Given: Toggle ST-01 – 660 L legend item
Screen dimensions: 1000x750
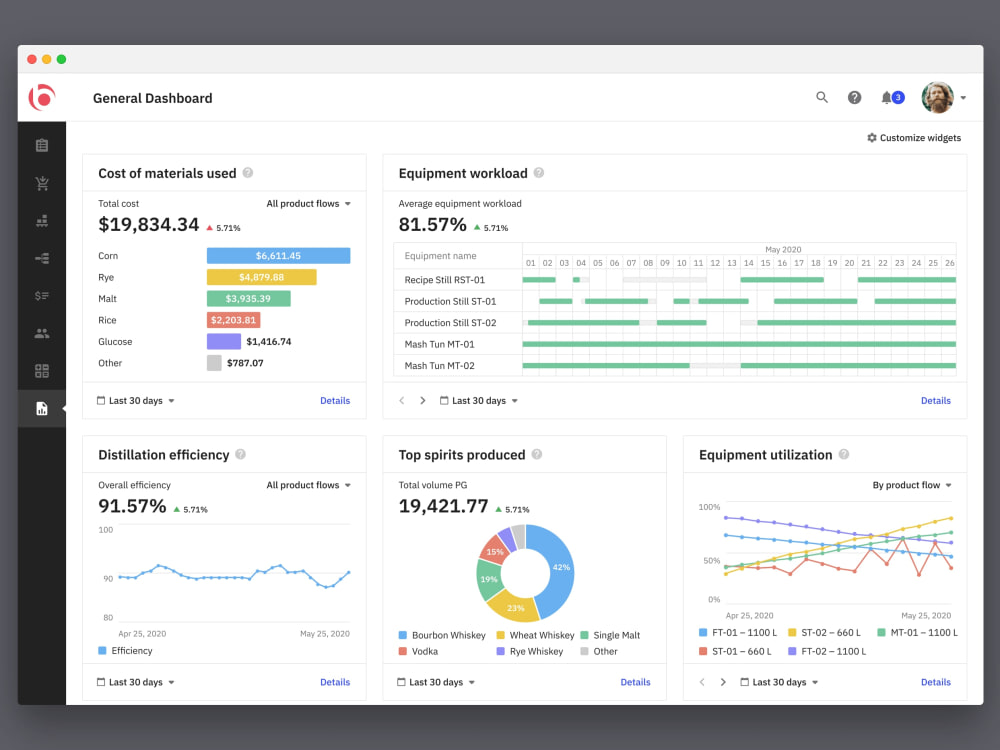Looking at the screenshot, I should 735,651.
